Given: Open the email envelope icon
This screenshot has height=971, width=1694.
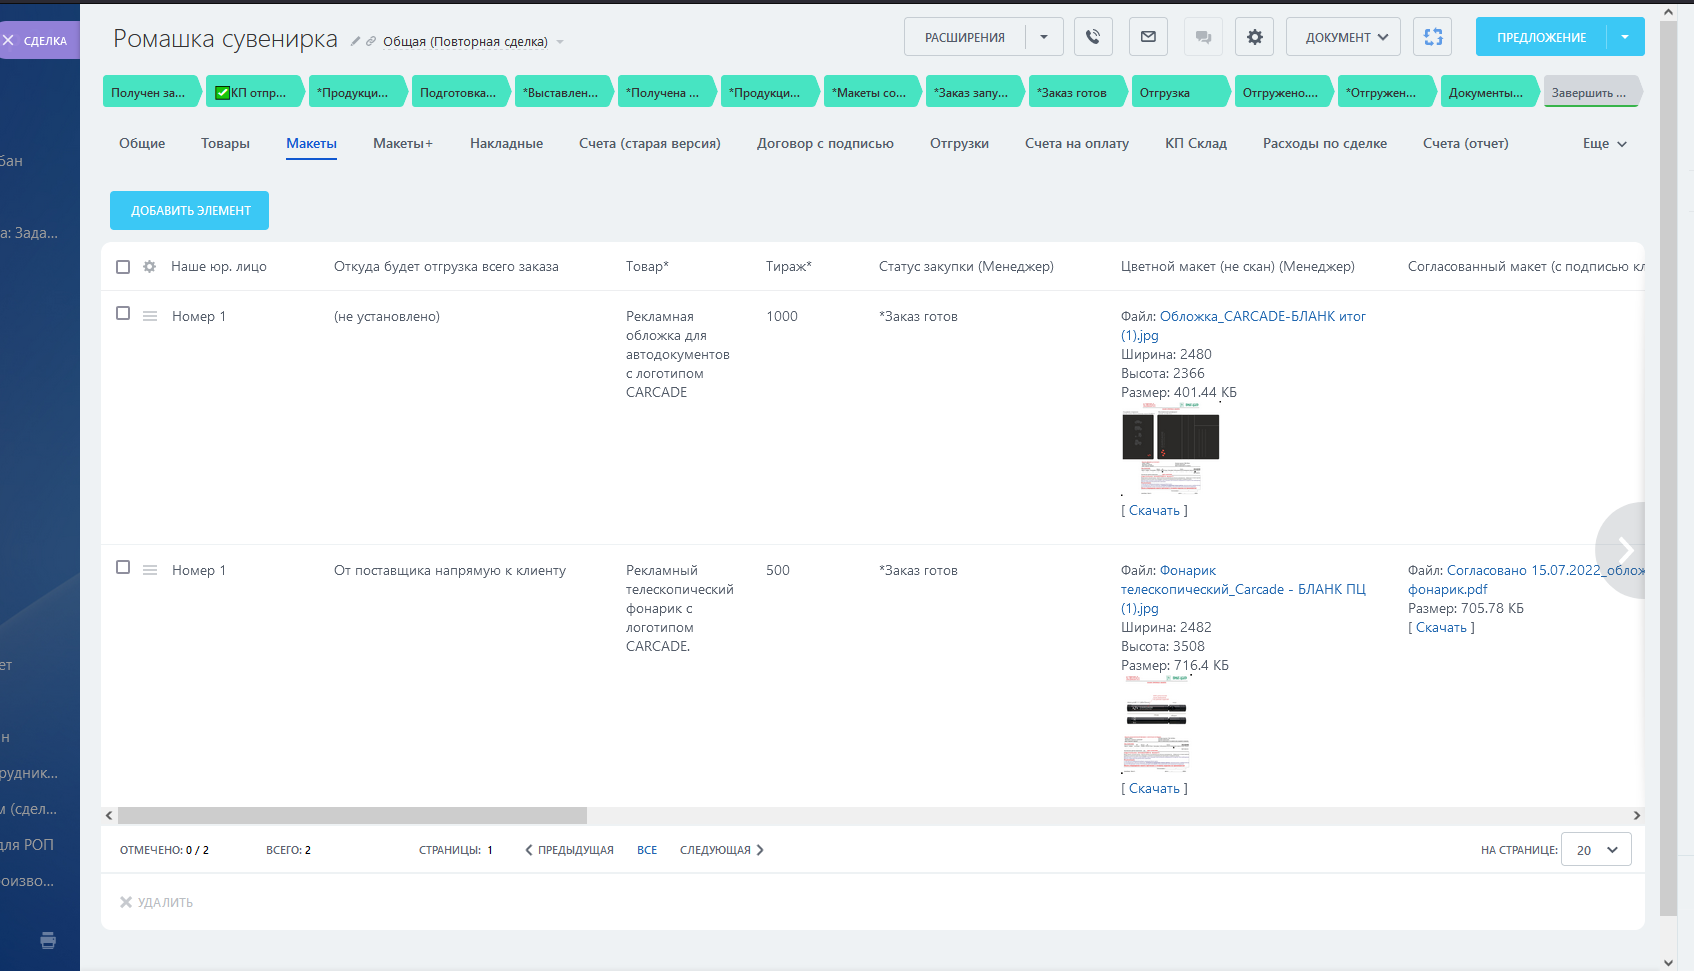Looking at the screenshot, I should point(1148,37).
